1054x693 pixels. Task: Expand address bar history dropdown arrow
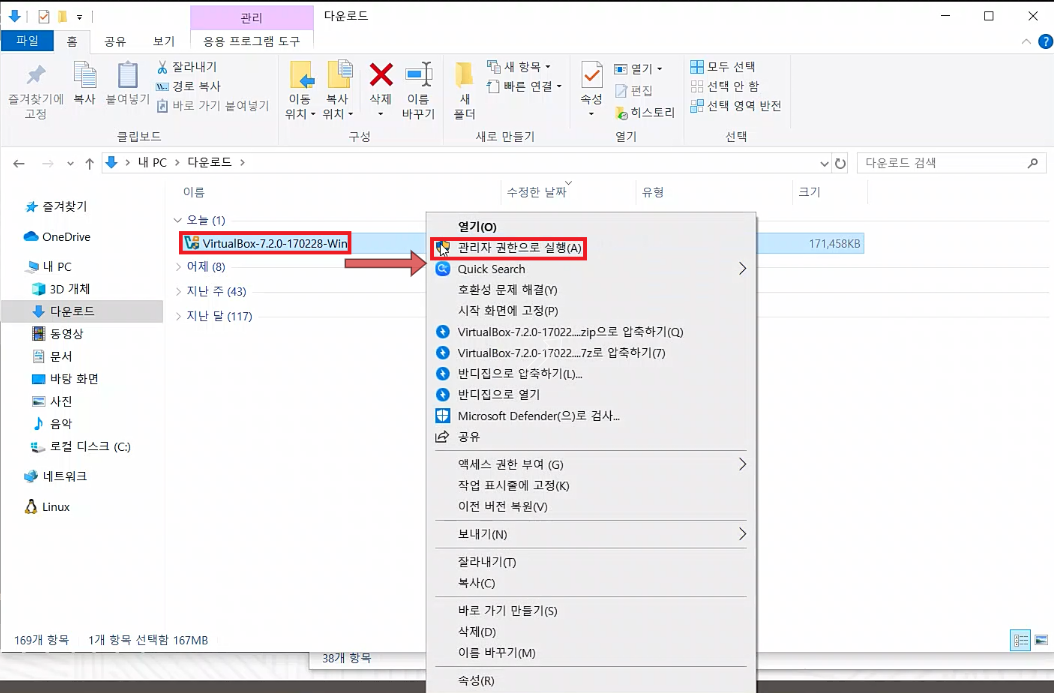[824, 163]
